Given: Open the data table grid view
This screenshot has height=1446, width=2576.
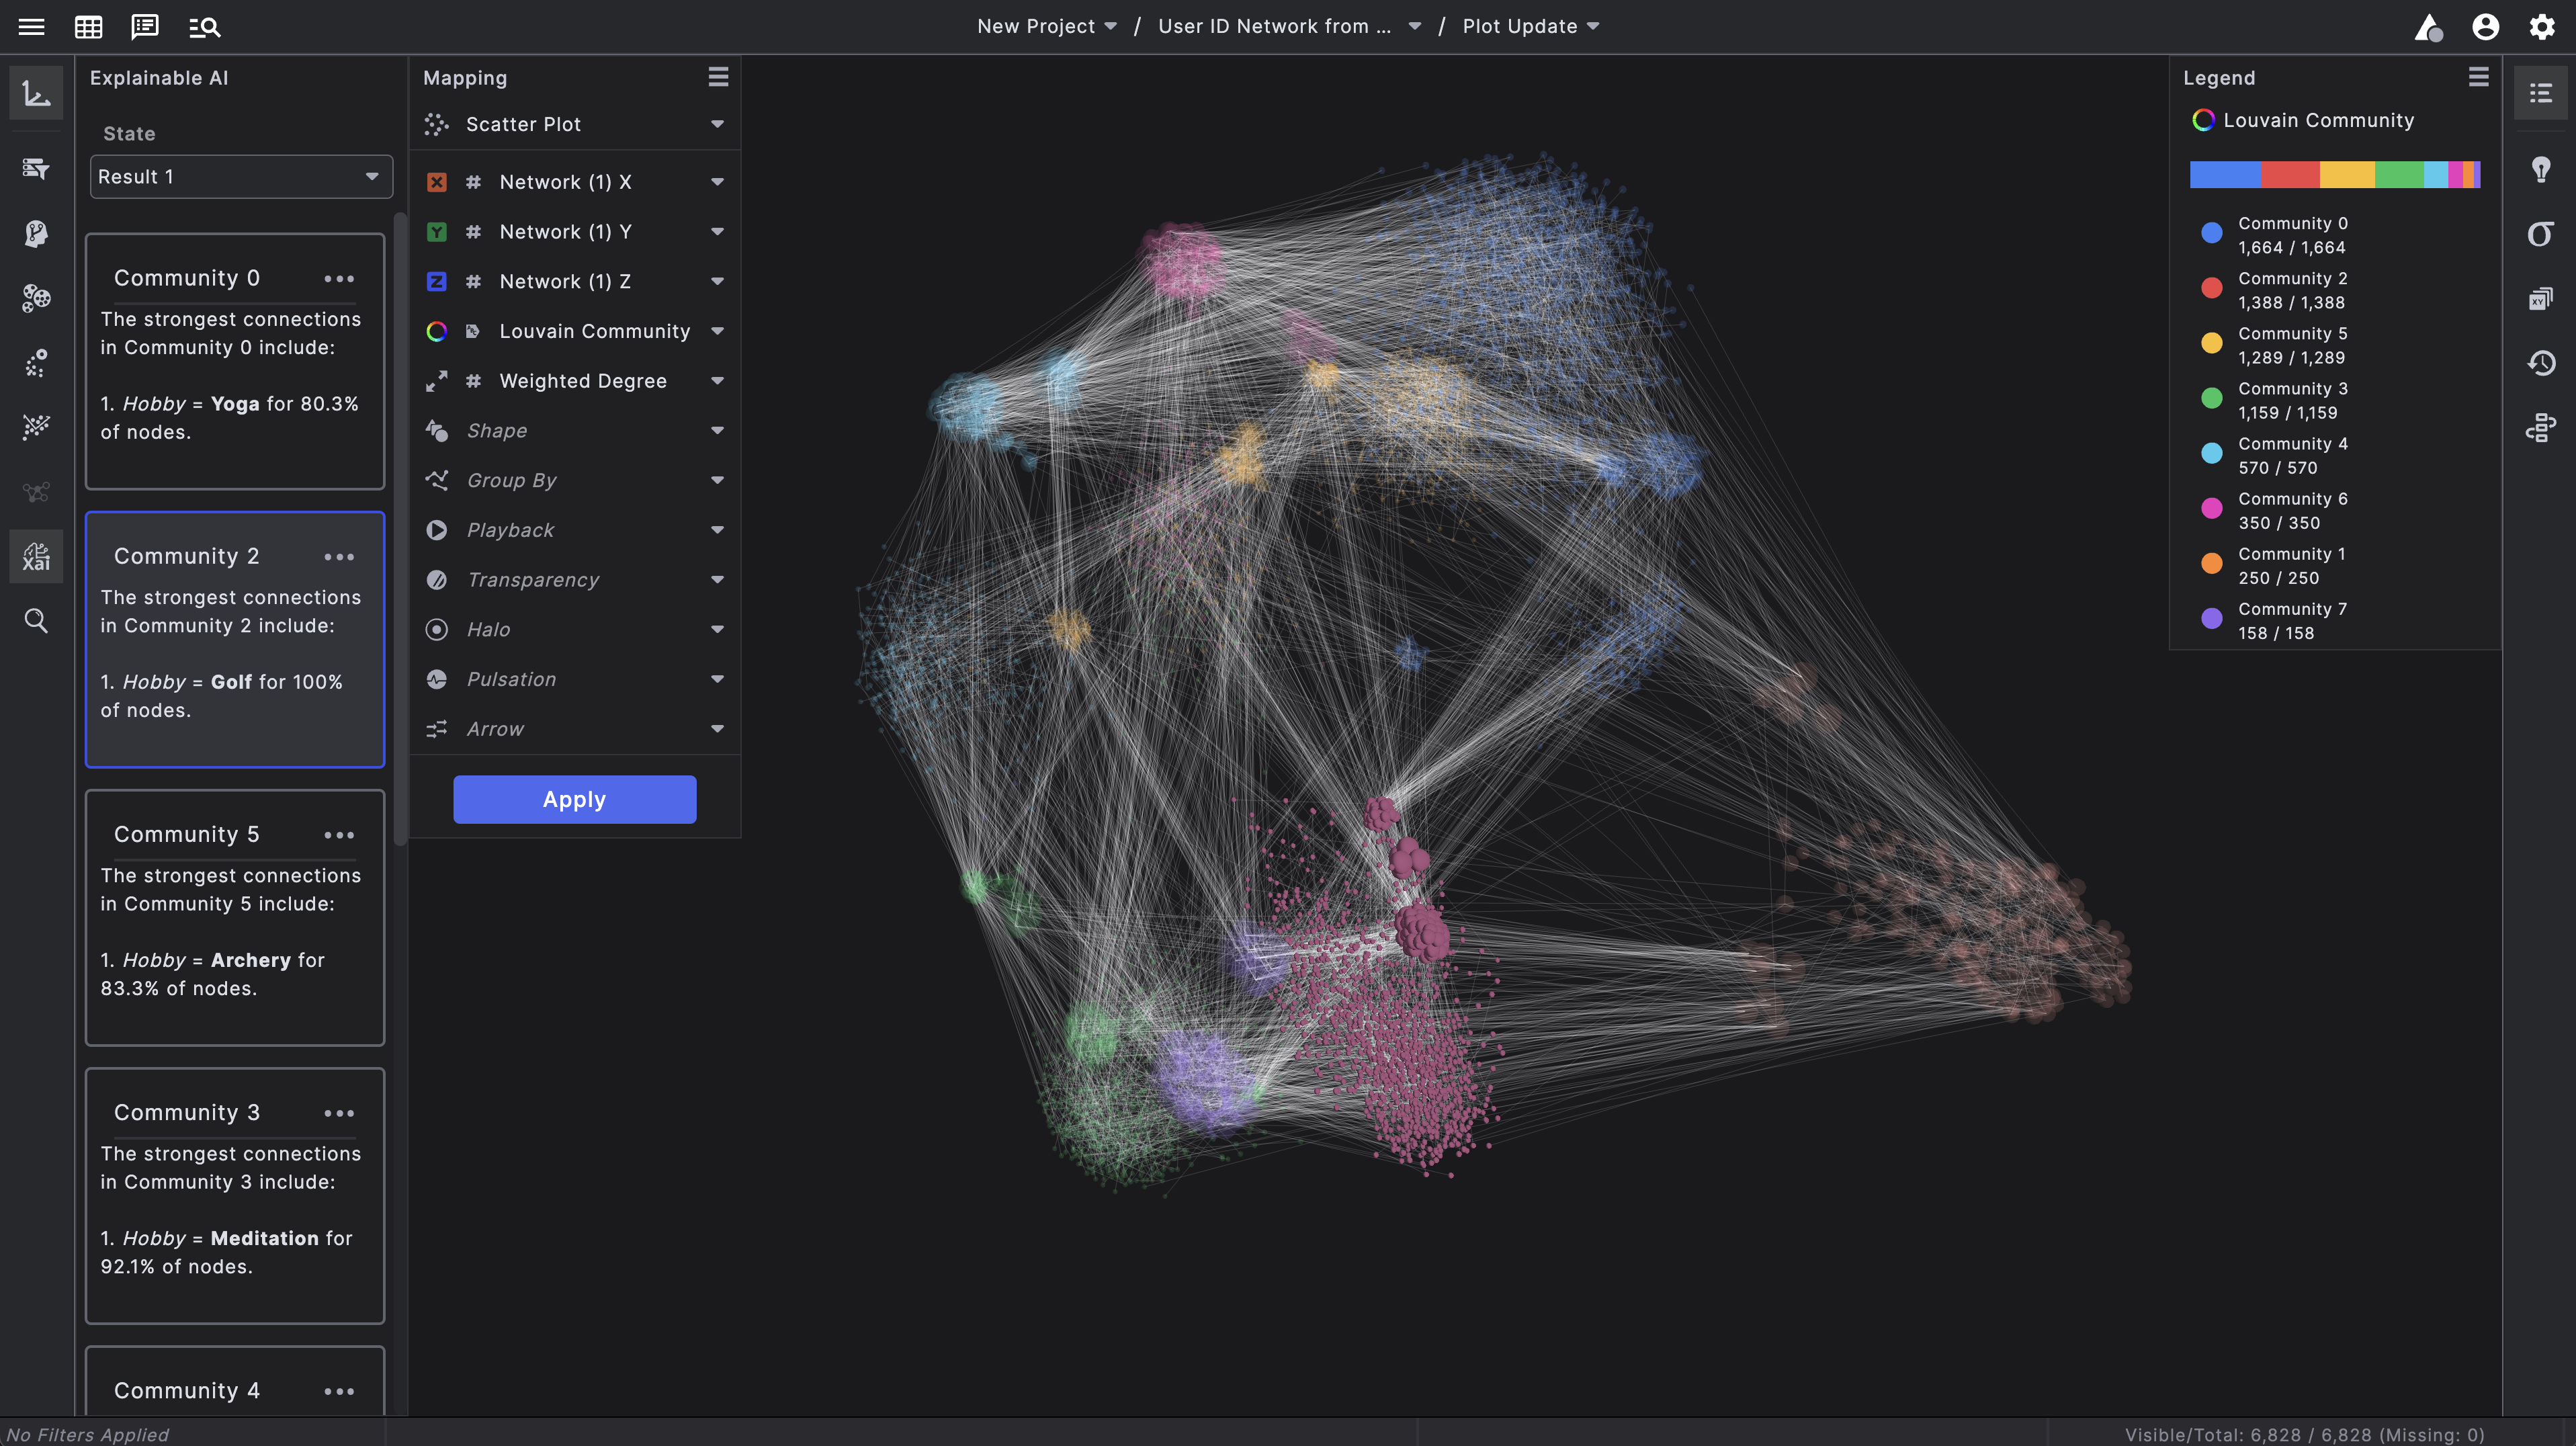Looking at the screenshot, I should pyautogui.click(x=89, y=27).
